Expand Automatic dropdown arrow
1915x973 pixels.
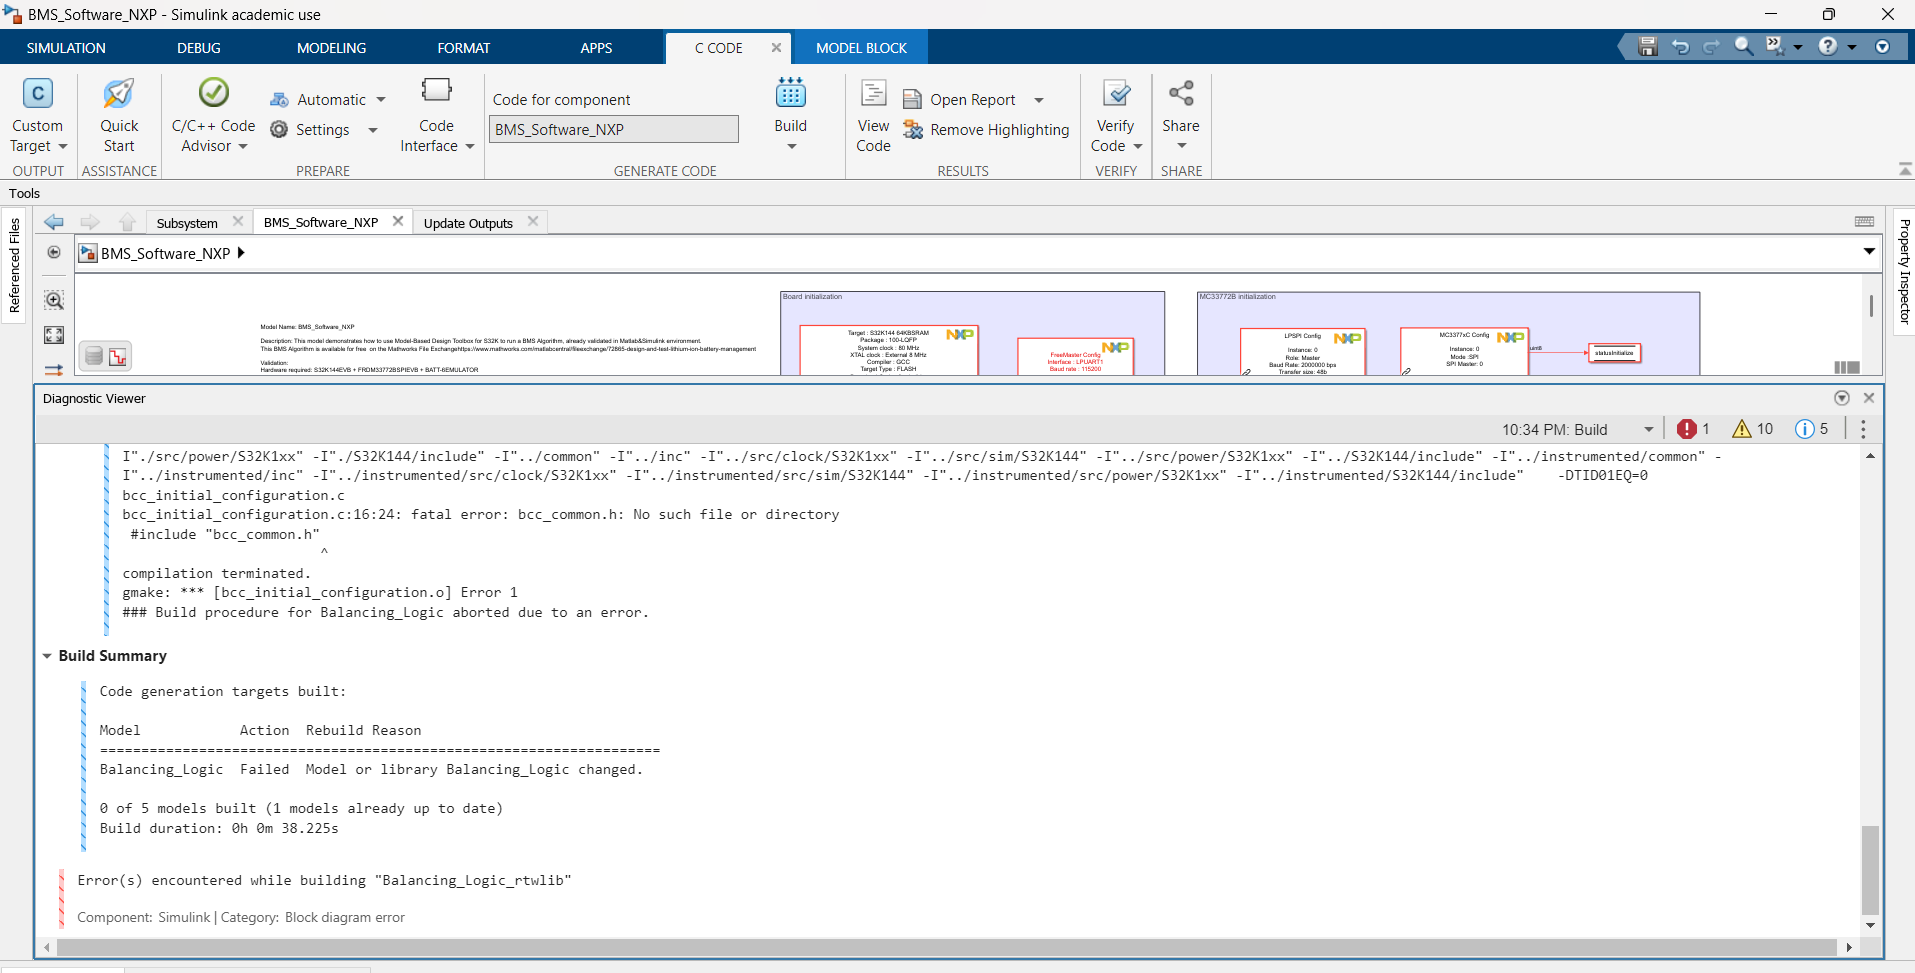pos(381,100)
